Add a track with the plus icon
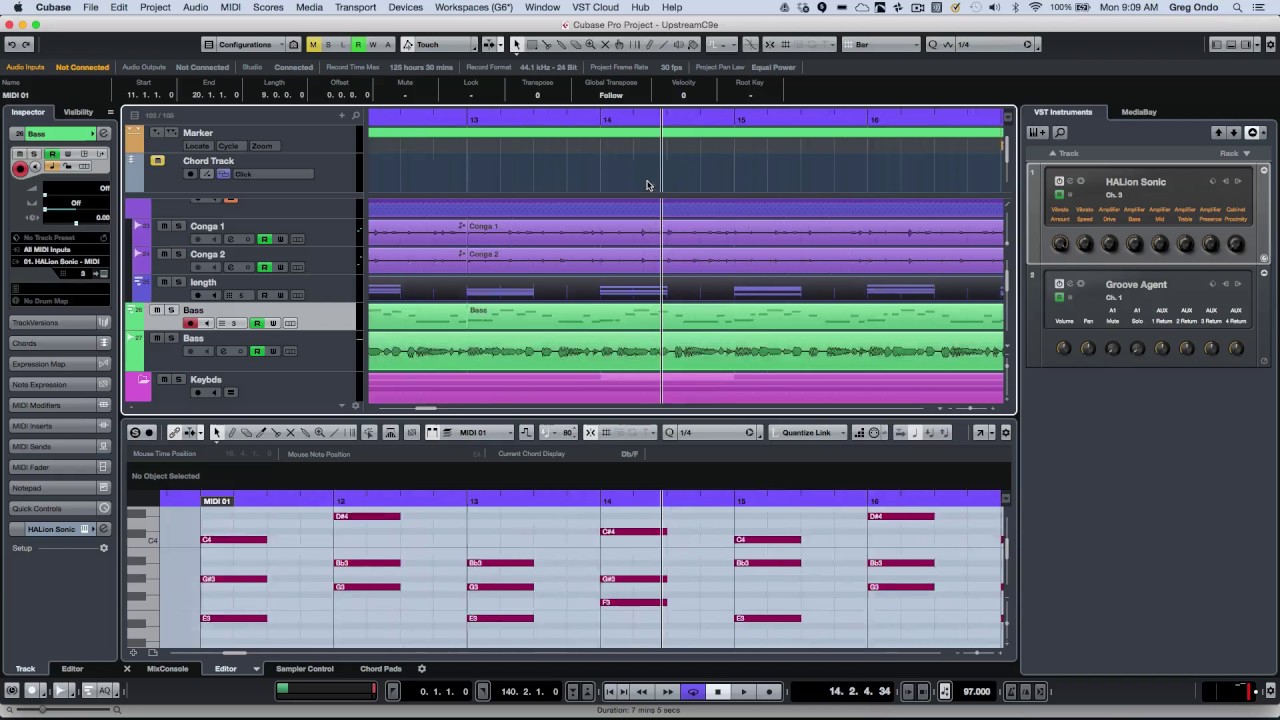This screenshot has width=1280, height=720. point(341,115)
